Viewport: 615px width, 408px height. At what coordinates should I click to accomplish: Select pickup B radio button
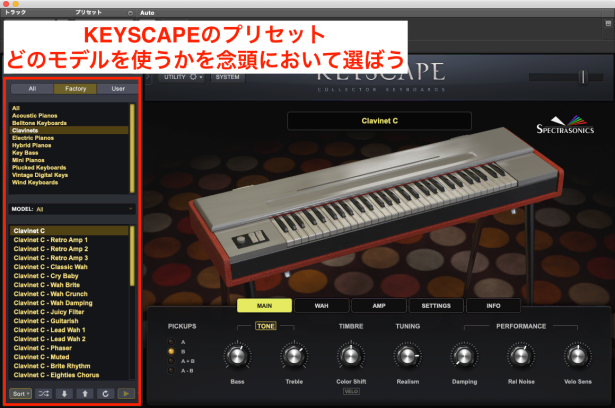171,351
